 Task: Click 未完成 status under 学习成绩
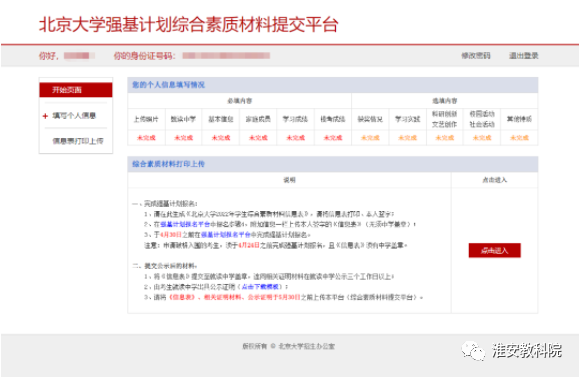(296, 138)
